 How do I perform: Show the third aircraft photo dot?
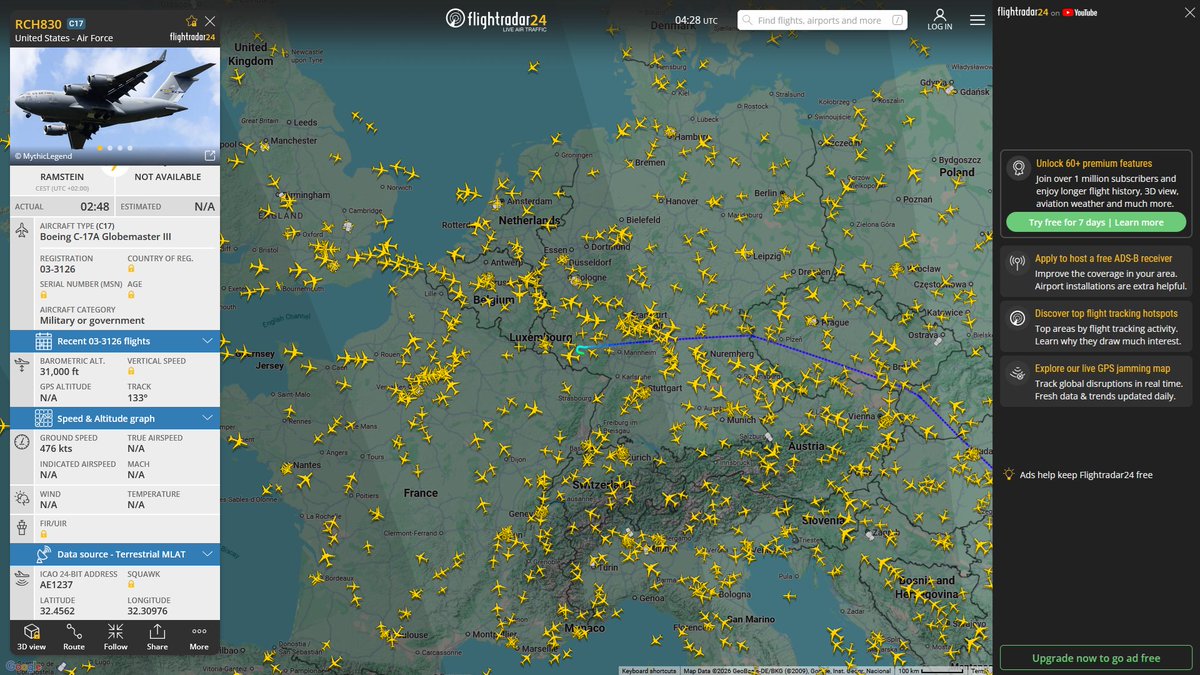(119, 148)
